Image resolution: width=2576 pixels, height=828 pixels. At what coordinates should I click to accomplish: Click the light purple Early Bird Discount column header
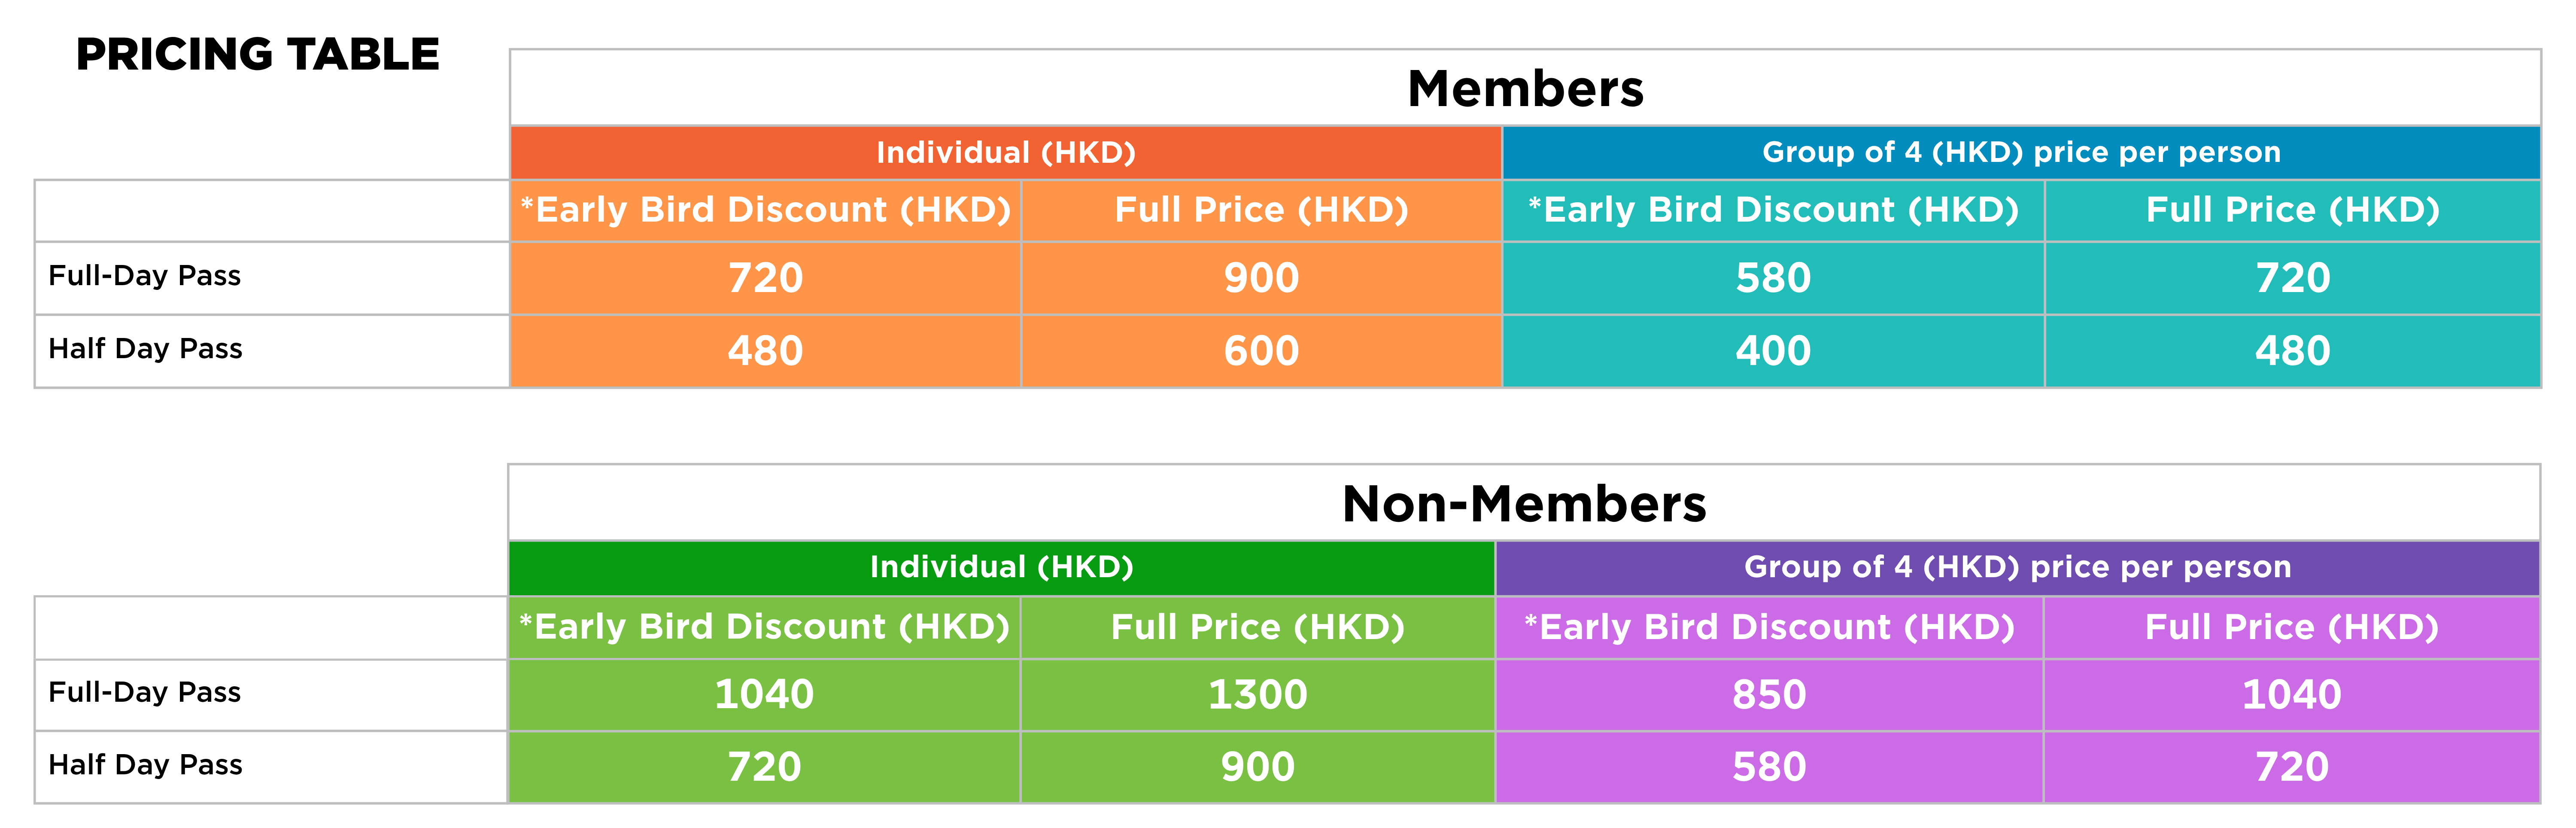pyautogui.click(x=1769, y=627)
